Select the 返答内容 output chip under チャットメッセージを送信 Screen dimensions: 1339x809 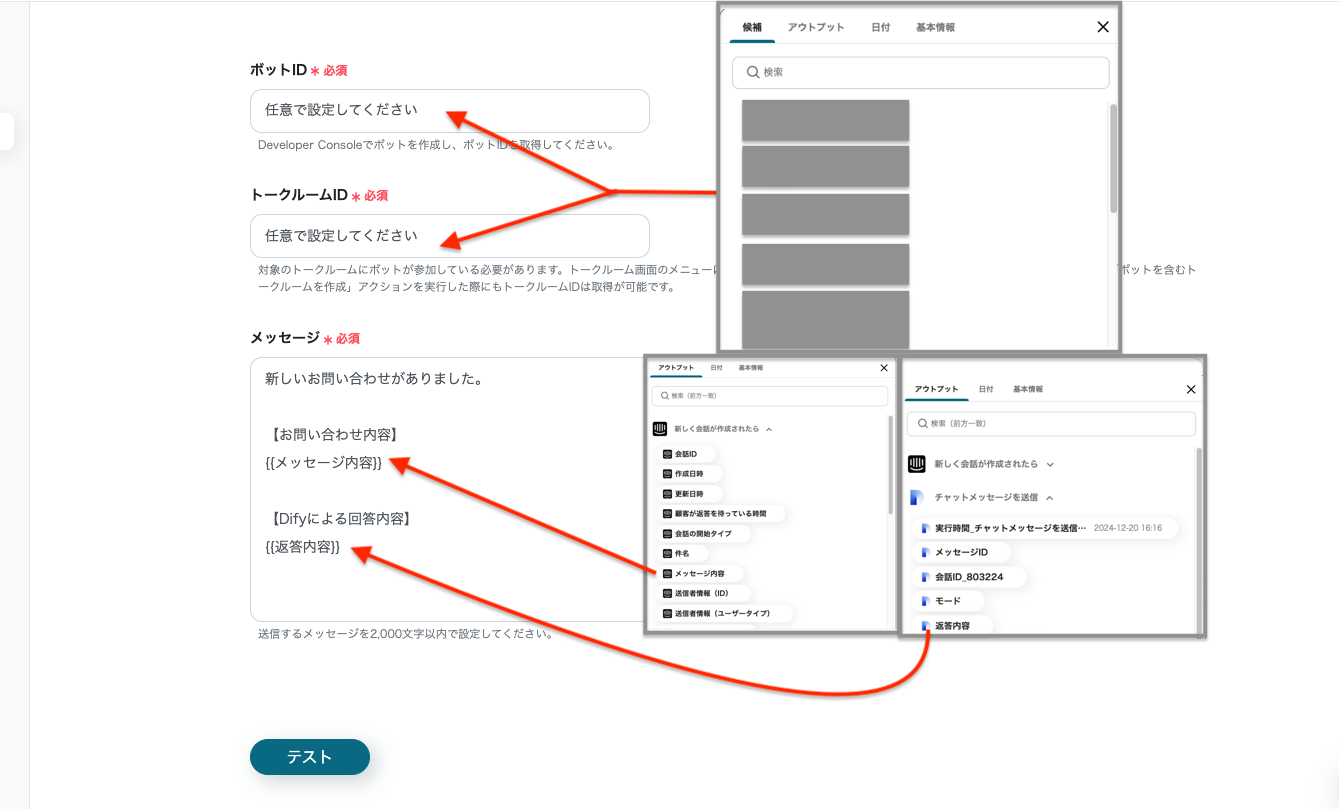pos(954,626)
